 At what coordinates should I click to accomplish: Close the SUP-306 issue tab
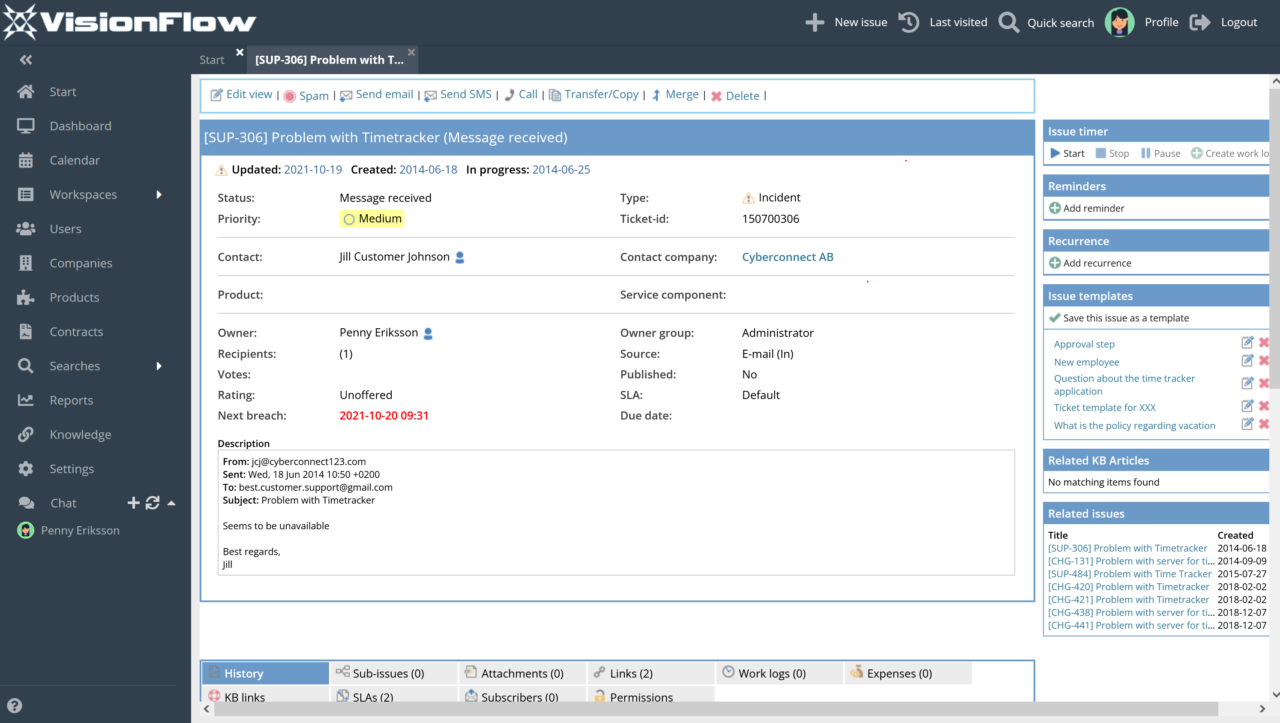(x=411, y=53)
